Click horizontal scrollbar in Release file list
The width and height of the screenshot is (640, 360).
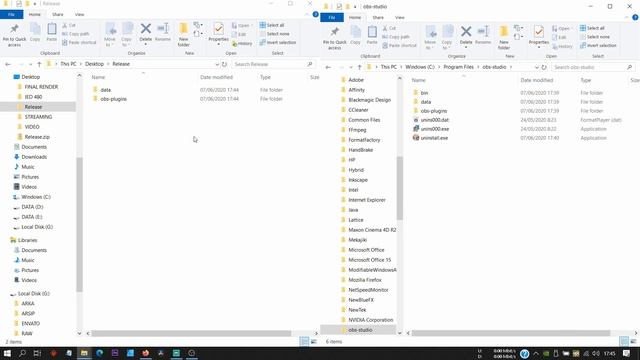(191, 333)
